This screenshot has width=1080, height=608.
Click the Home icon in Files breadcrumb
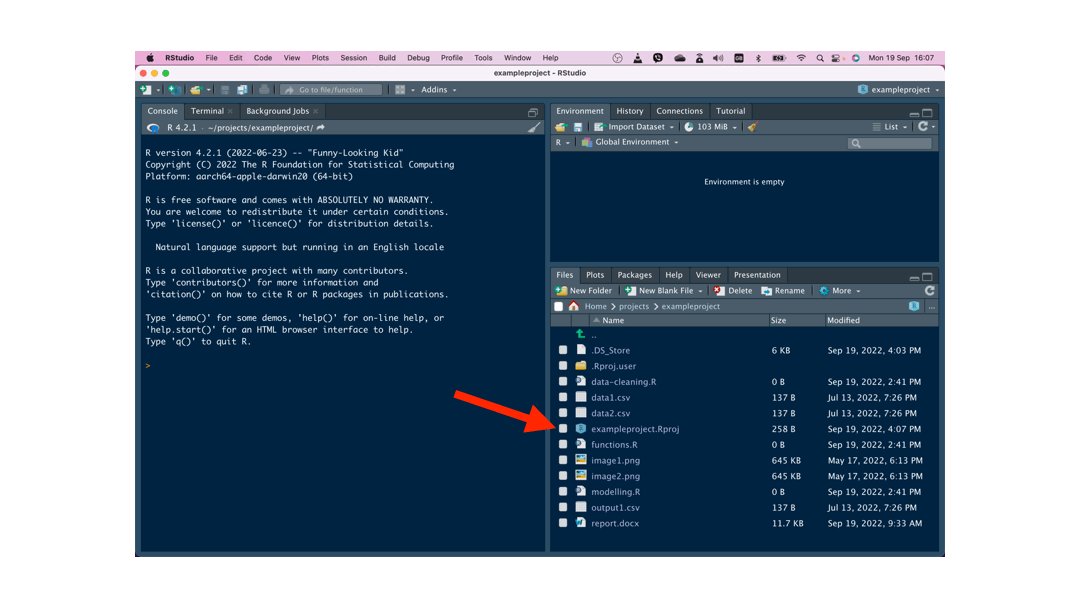[574, 306]
